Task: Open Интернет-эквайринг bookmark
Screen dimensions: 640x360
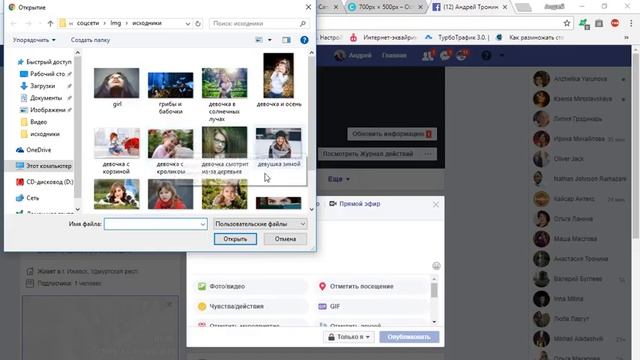Action: click(383, 38)
